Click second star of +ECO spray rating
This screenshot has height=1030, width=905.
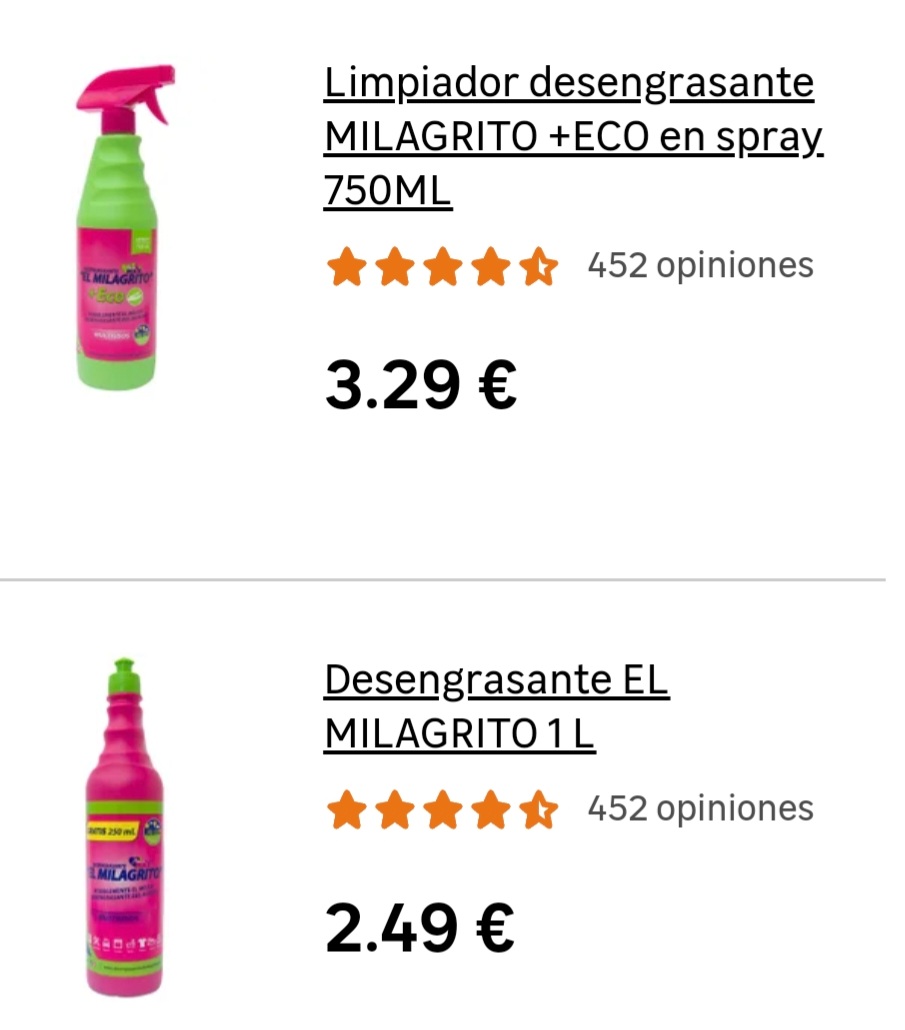click(x=395, y=266)
